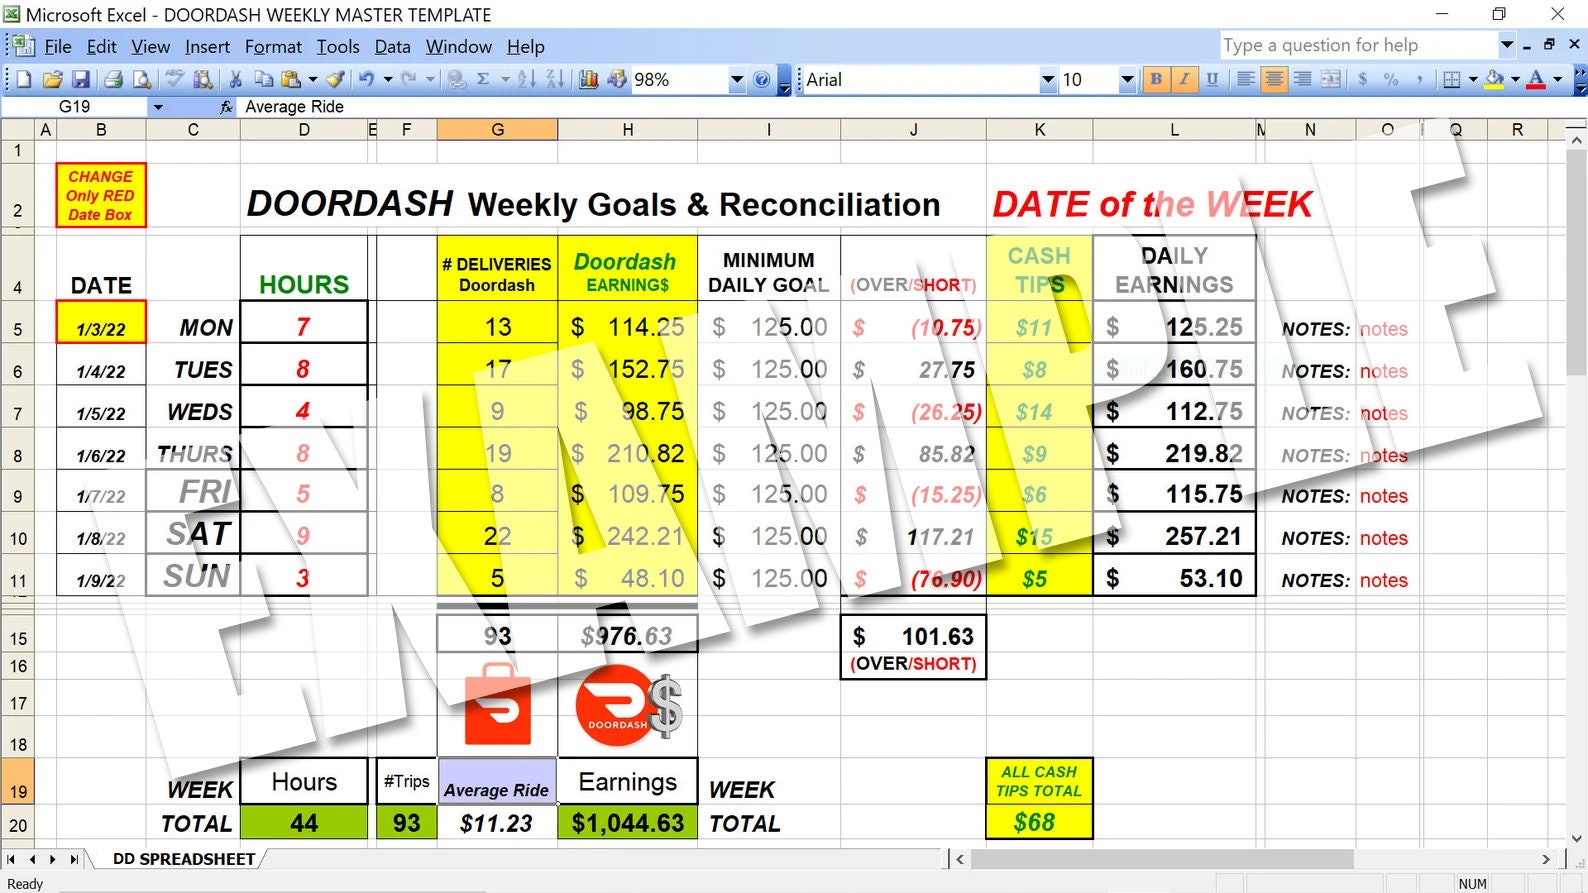The height and width of the screenshot is (893, 1588).
Task: Show the Drawing toolbar
Action: [x=617, y=79]
